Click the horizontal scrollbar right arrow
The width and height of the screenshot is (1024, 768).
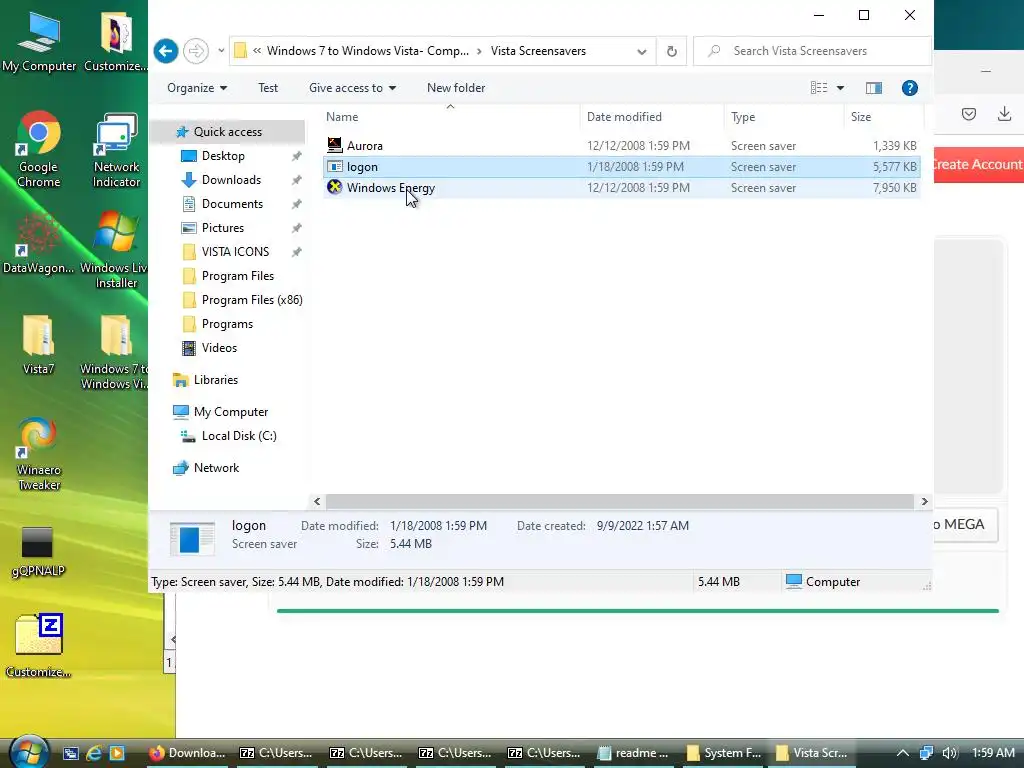tap(924, 502)
